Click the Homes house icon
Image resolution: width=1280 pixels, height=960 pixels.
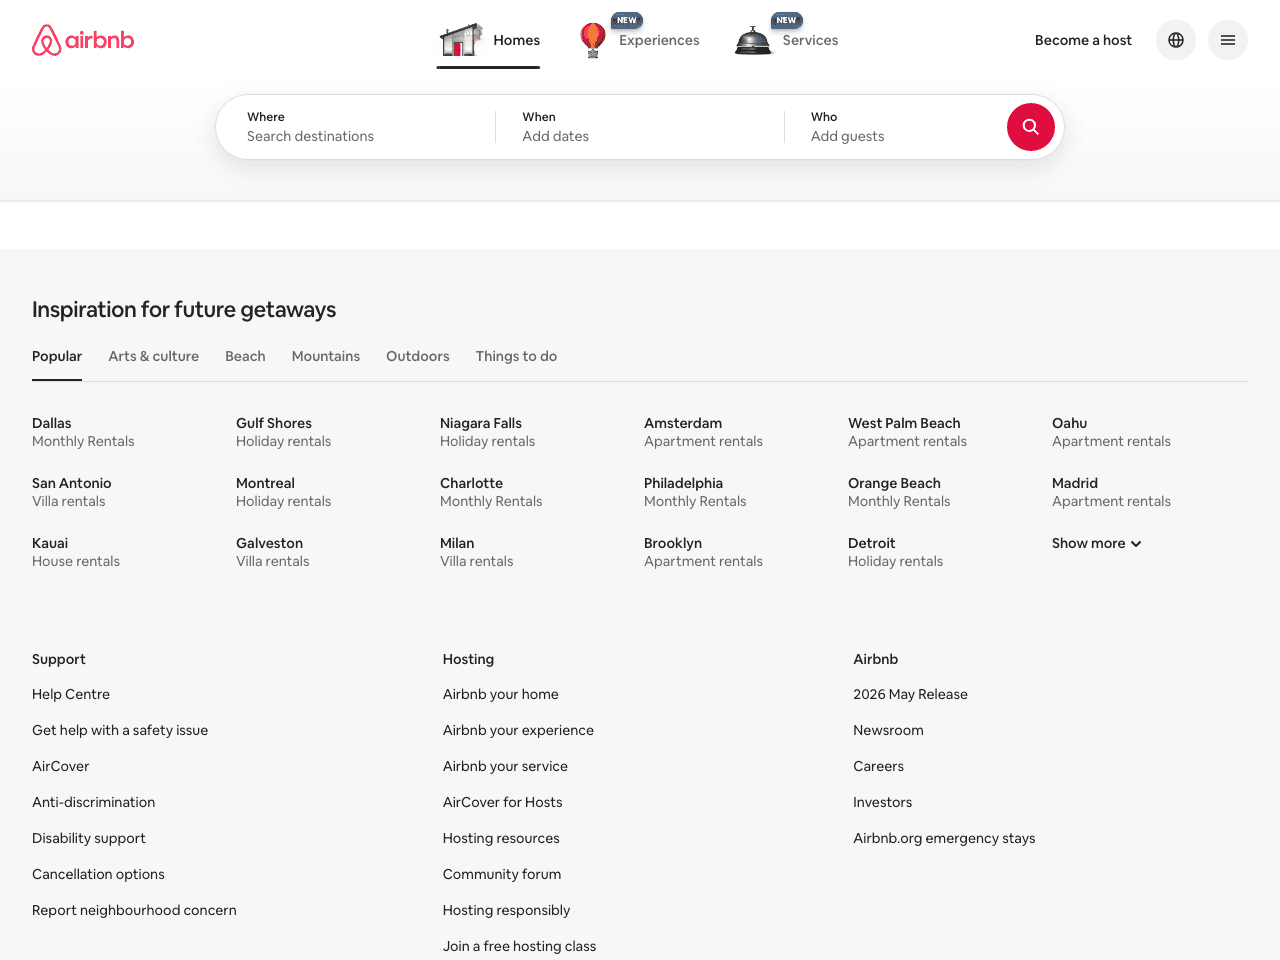click(x=461, y=40)
